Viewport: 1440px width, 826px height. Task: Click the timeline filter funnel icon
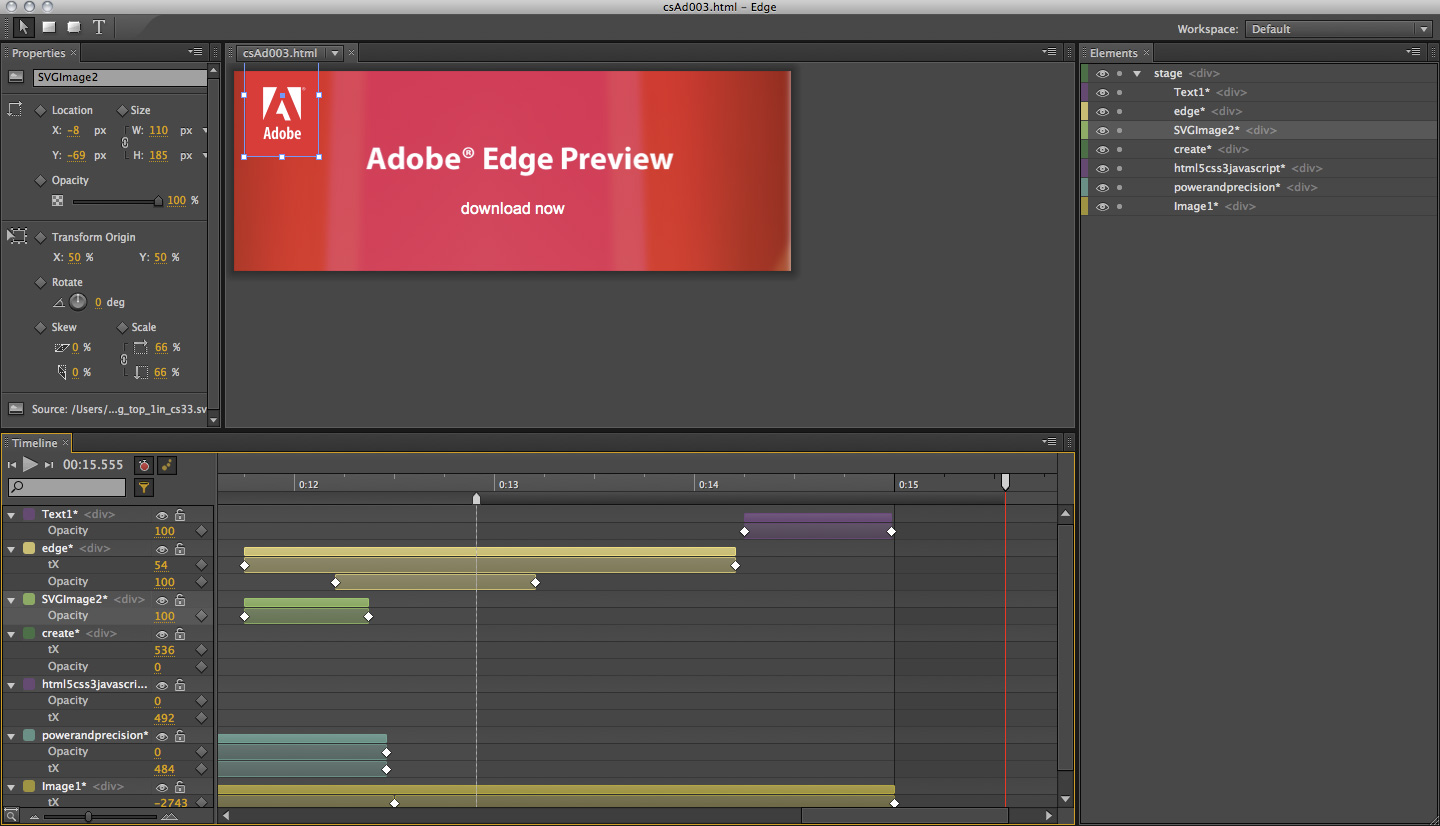[144, 488]
